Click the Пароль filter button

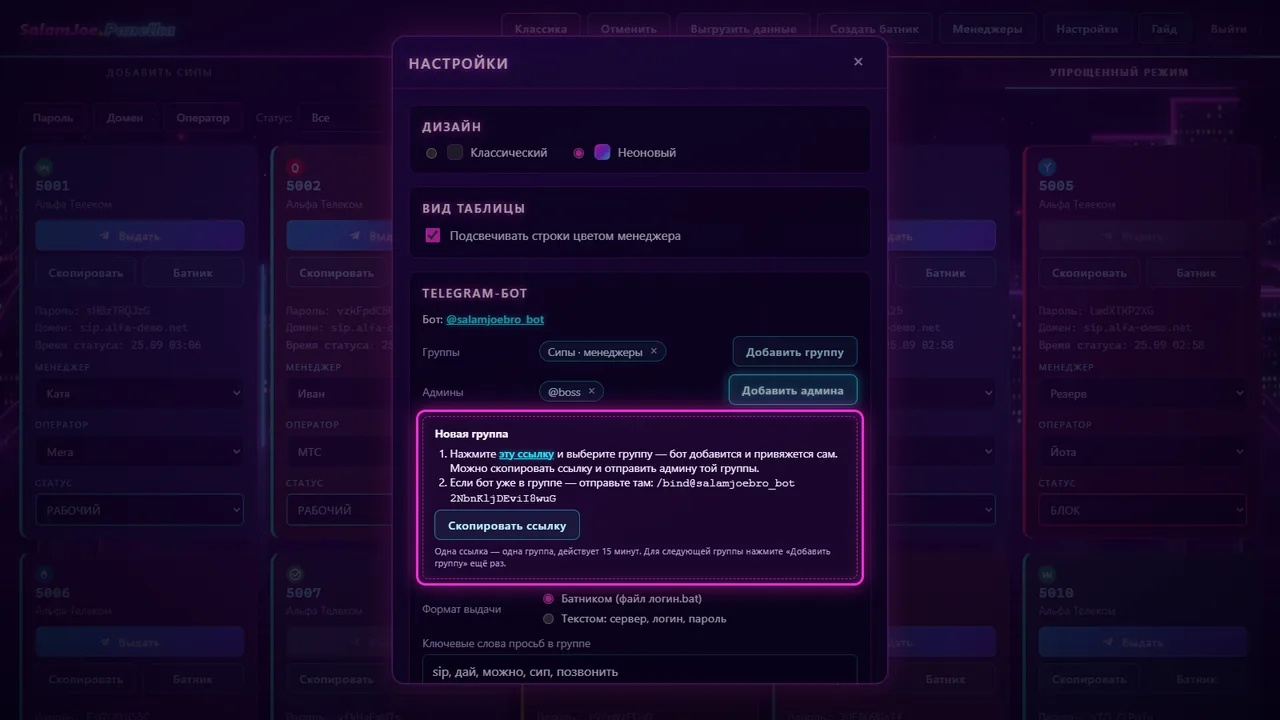coord(53,118)
